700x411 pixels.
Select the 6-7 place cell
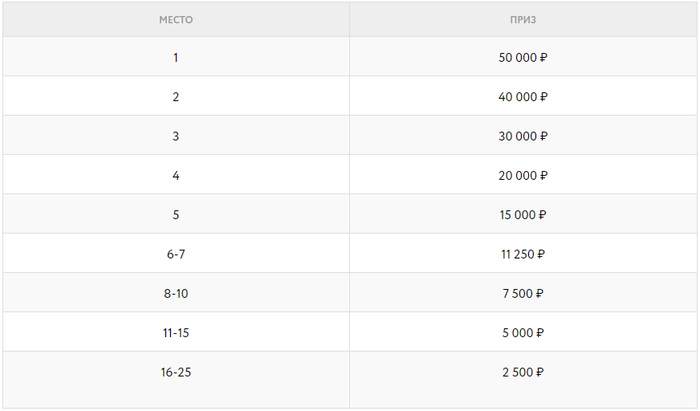pyautogui.click(x=176, y=254)
